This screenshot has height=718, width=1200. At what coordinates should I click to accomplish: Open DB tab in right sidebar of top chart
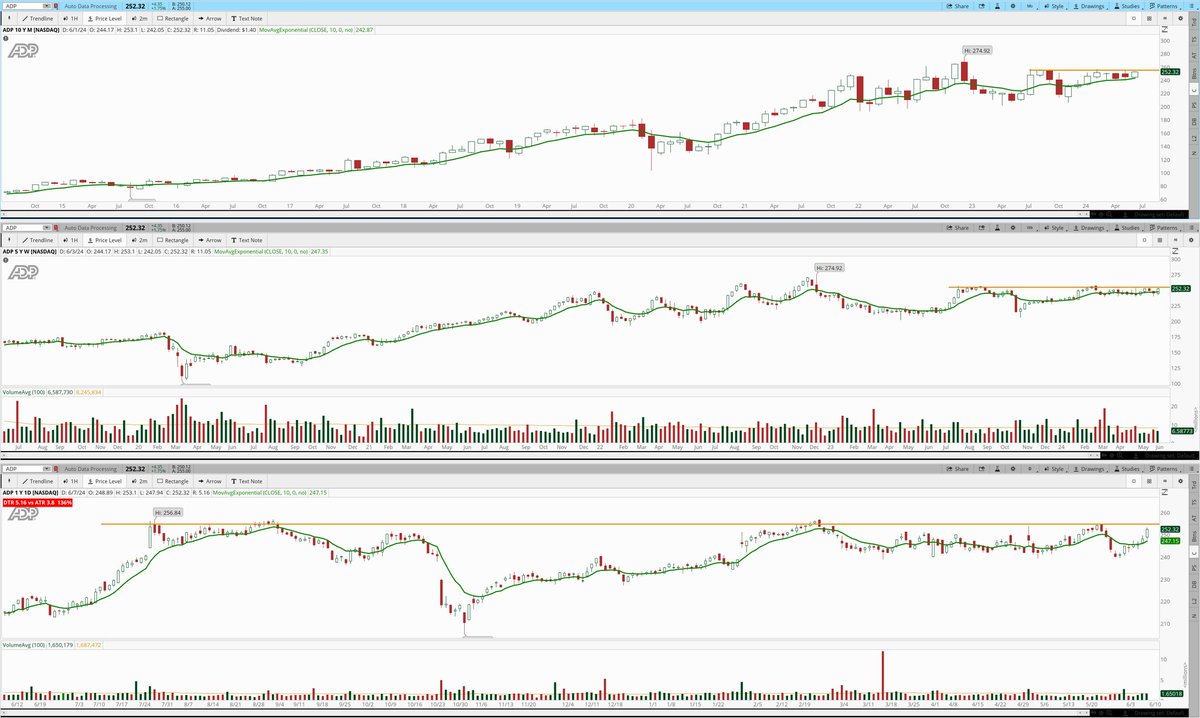point(1194,119)
